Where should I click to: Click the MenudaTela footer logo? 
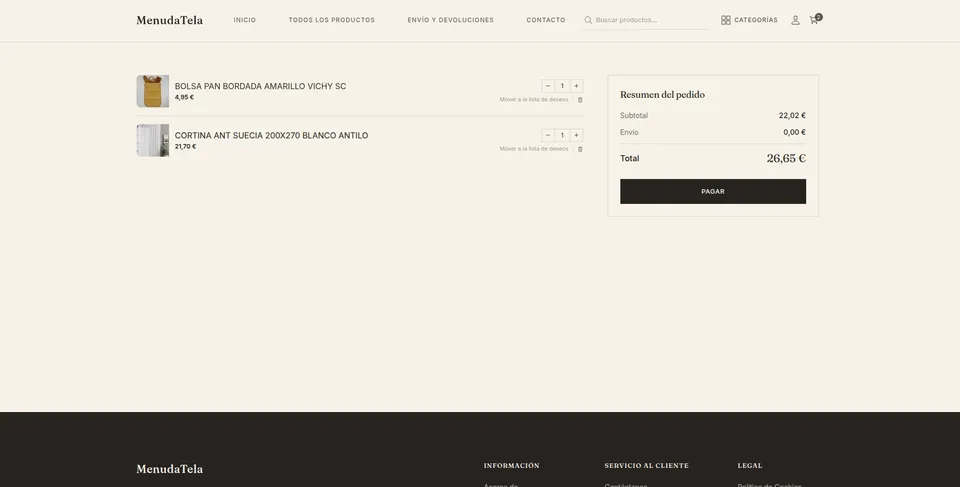(x=170, y=469)
